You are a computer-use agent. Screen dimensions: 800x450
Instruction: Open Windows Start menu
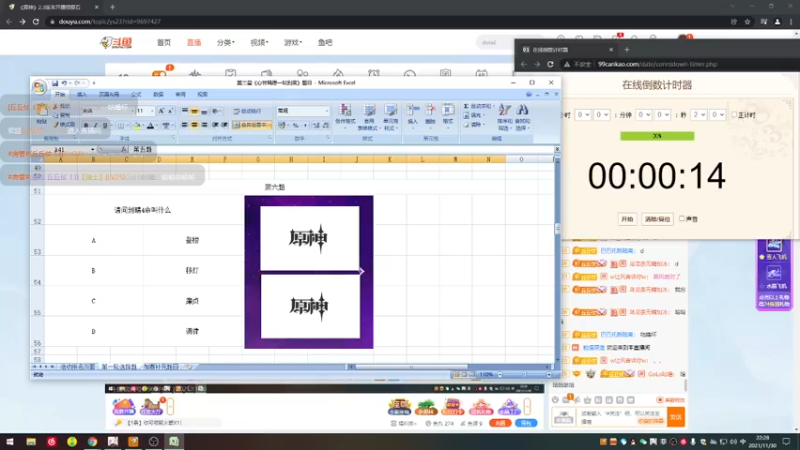click(10, 441)
